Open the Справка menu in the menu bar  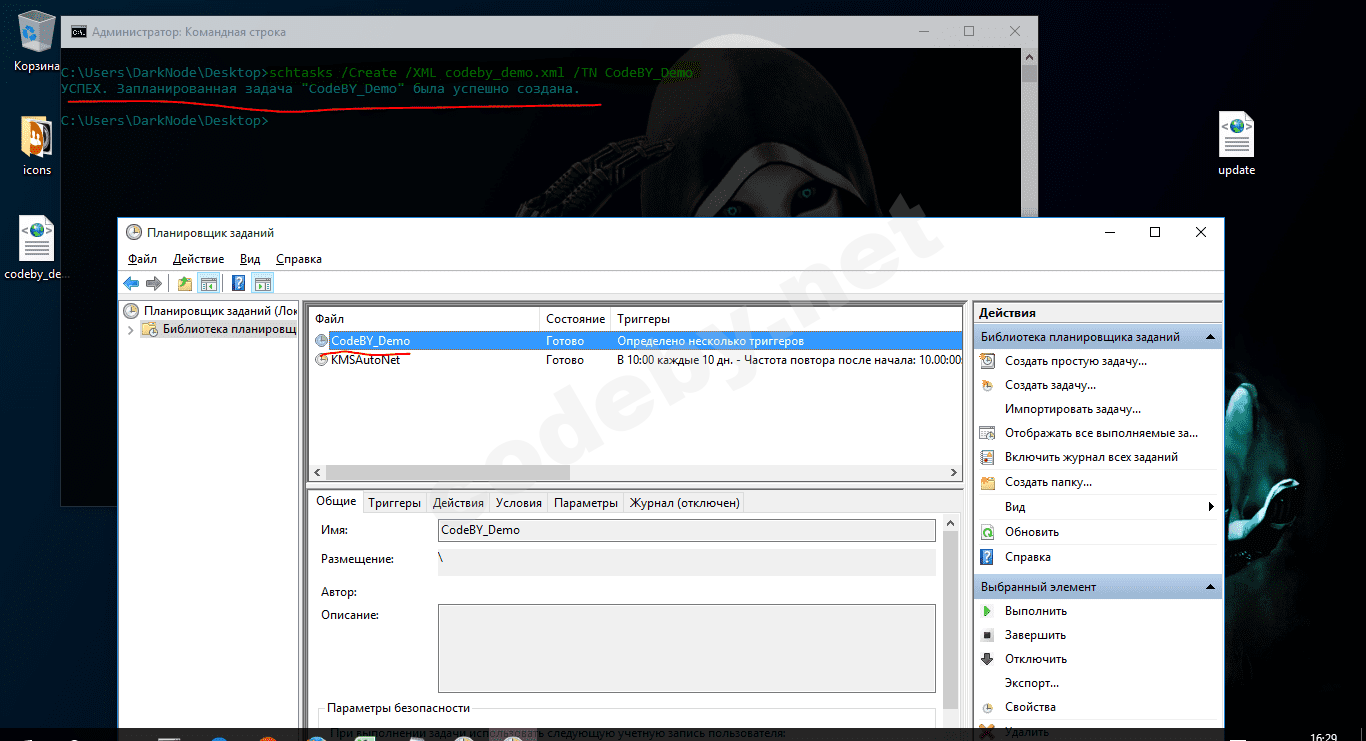[299, 259]
